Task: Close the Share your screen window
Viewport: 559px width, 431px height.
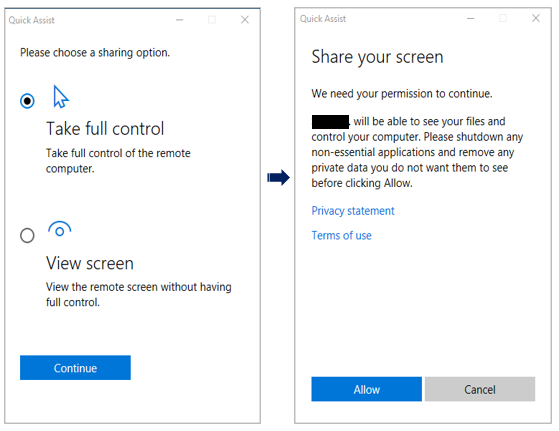Action: [x=536, y=18]
